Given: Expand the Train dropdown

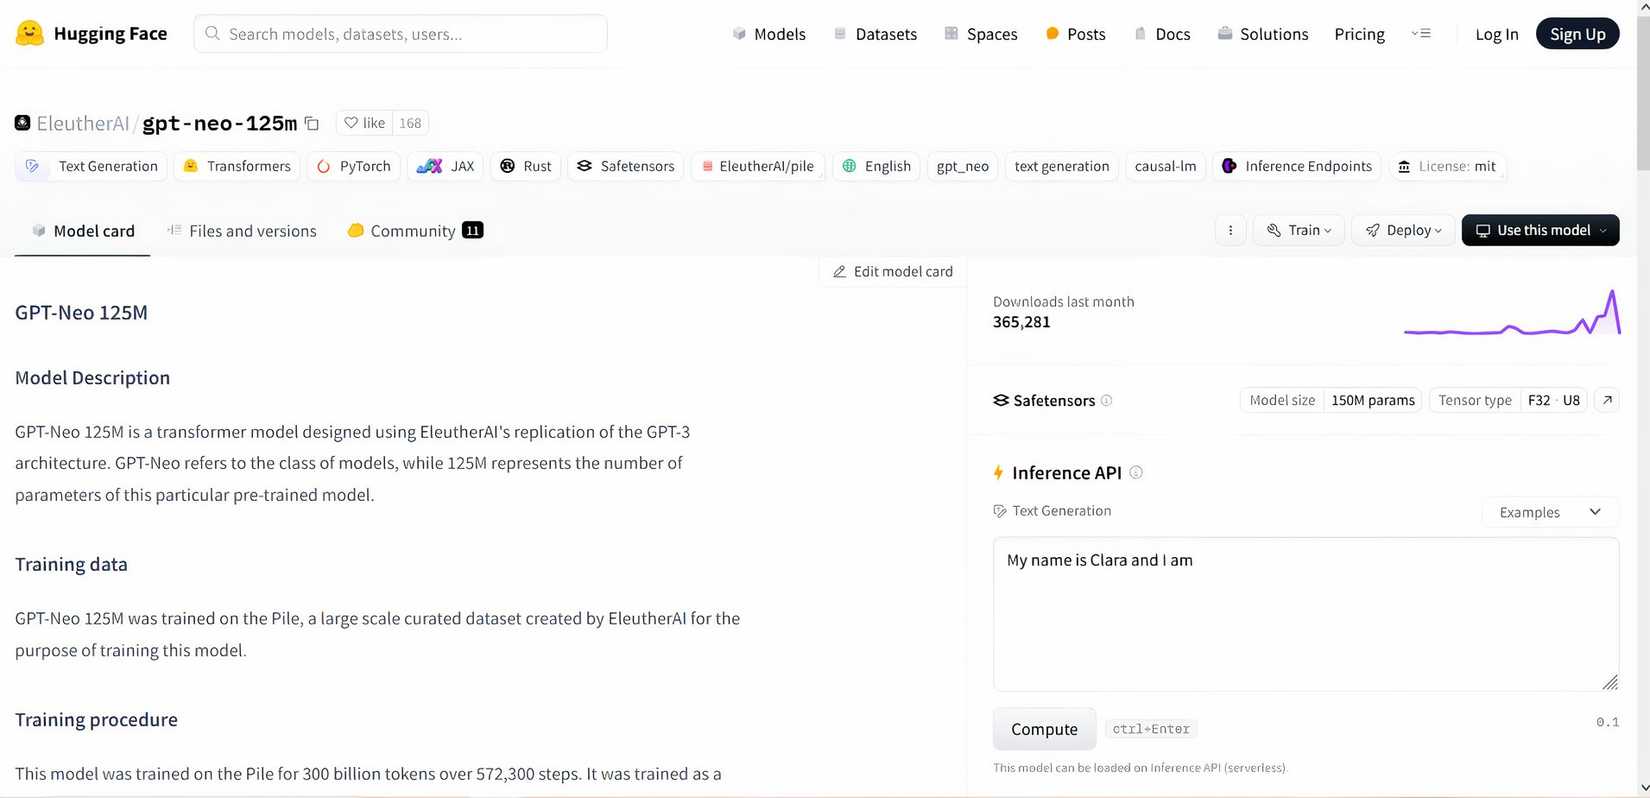Looking at the screenshot, I should click(x=1298, y=230).
